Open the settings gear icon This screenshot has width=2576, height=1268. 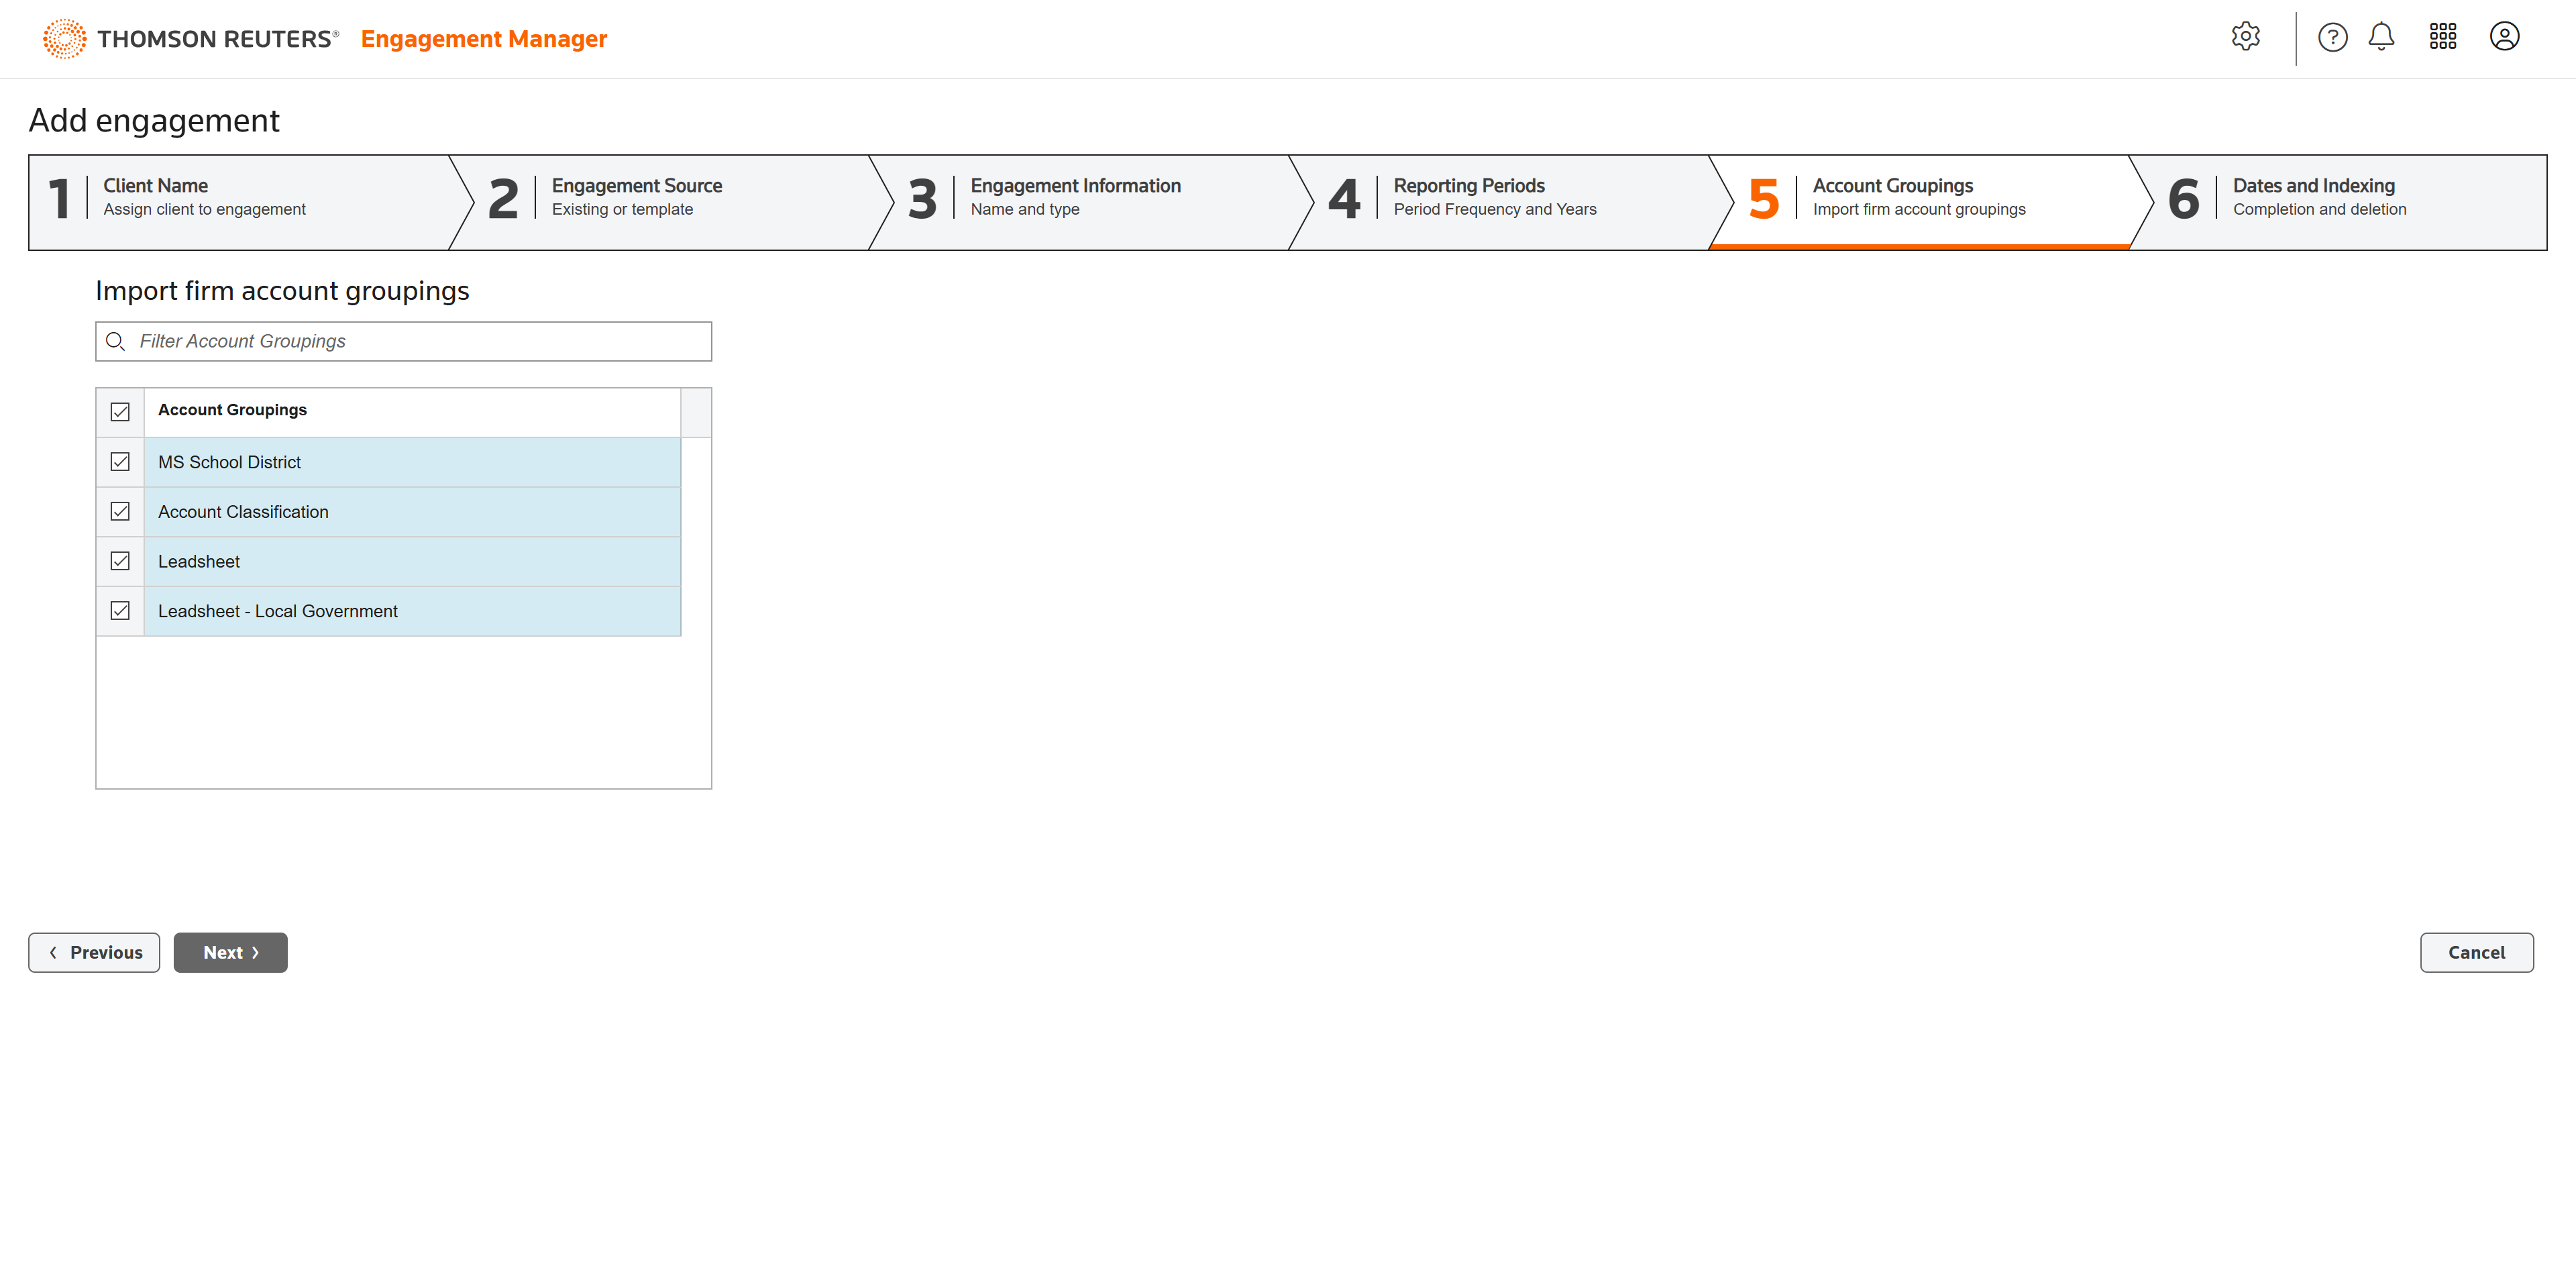click(2245, 37)
